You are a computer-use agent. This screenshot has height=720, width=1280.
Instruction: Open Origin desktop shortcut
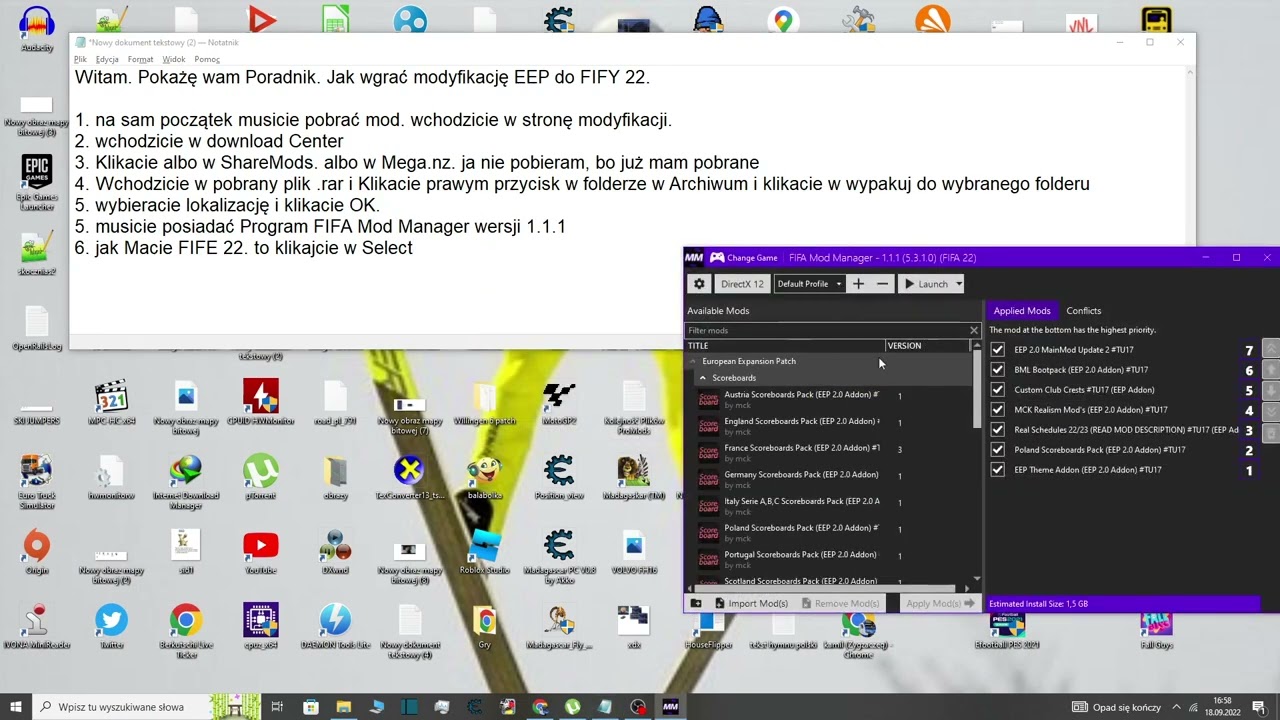coord(37,552)
